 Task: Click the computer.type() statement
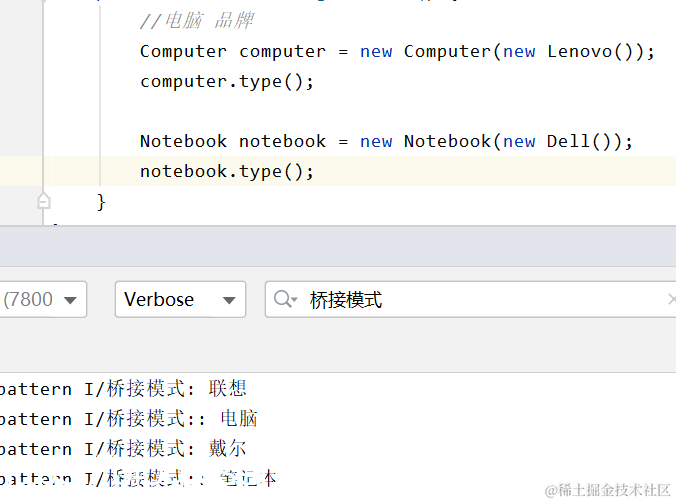227,82
